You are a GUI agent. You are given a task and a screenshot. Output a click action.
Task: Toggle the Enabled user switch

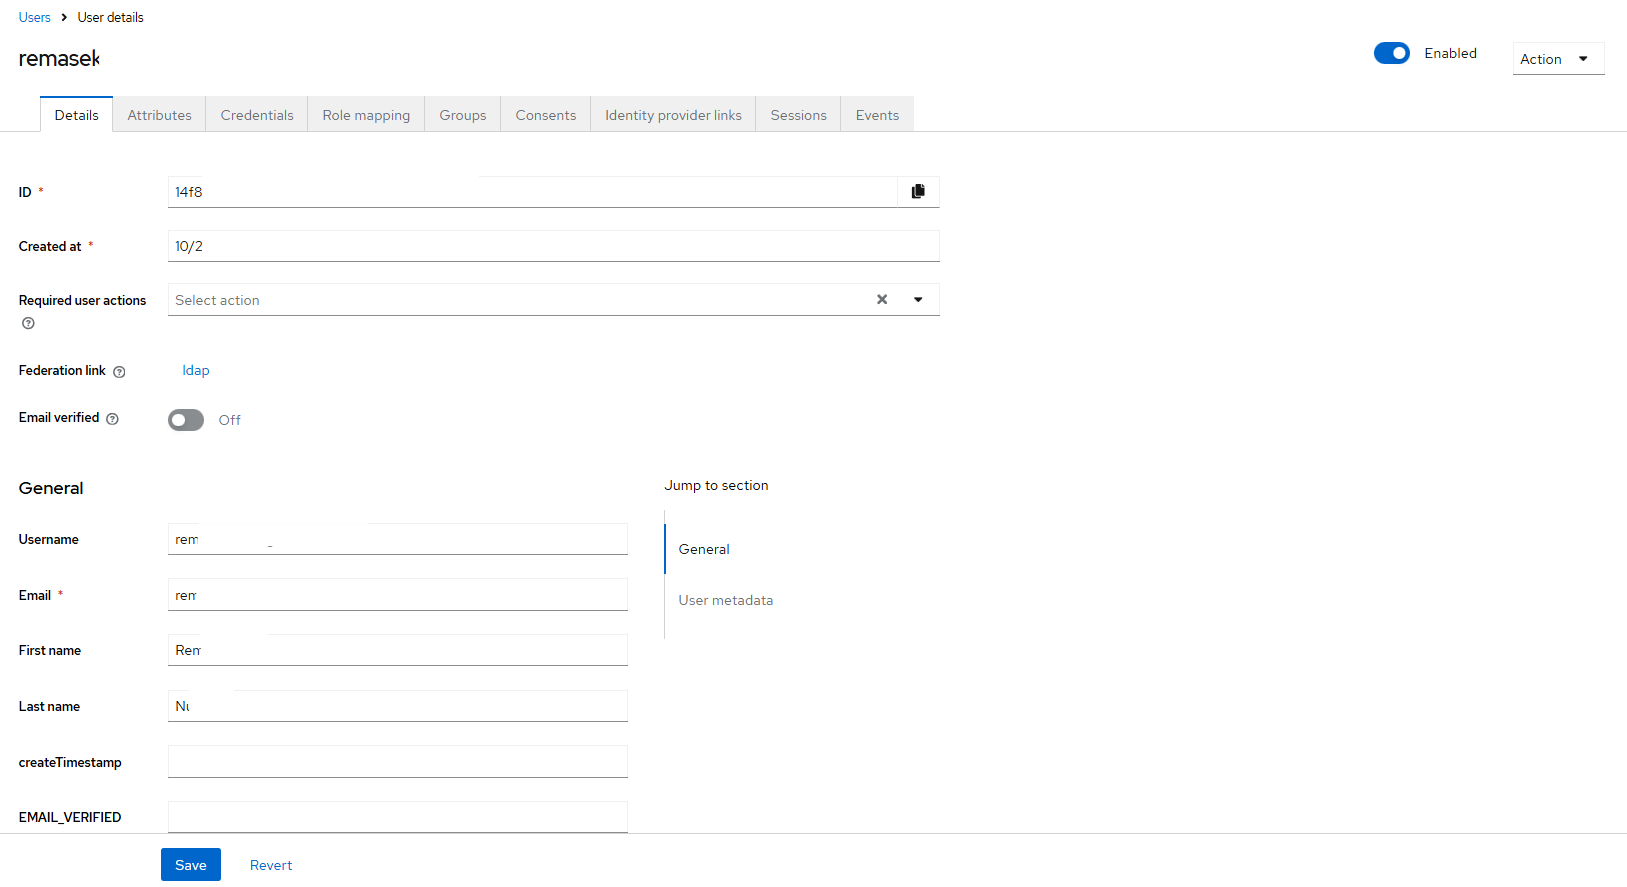click(1391, 53)
